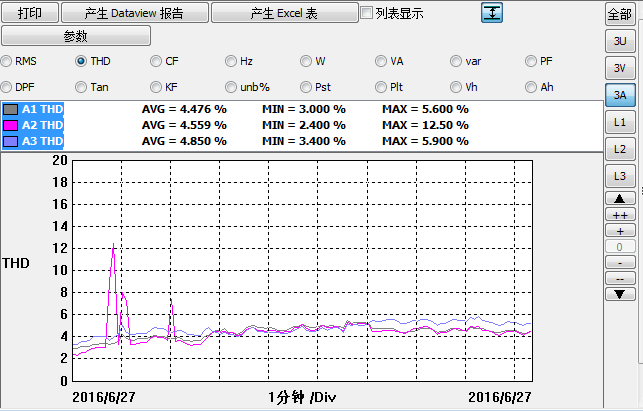643x411 pixels.
Task: Select the PF radio button
Action: click(531, 62)
